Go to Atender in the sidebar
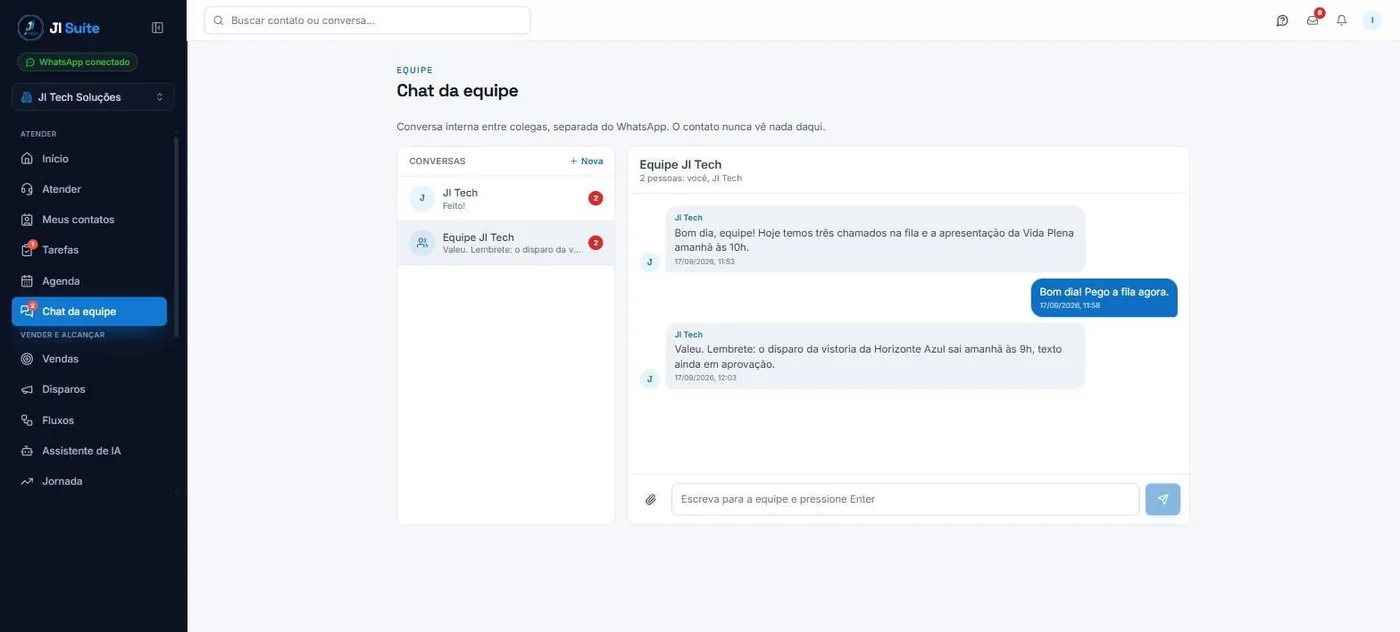The height and width of the screenshot is (632, 1400). (x=89, y=189)
